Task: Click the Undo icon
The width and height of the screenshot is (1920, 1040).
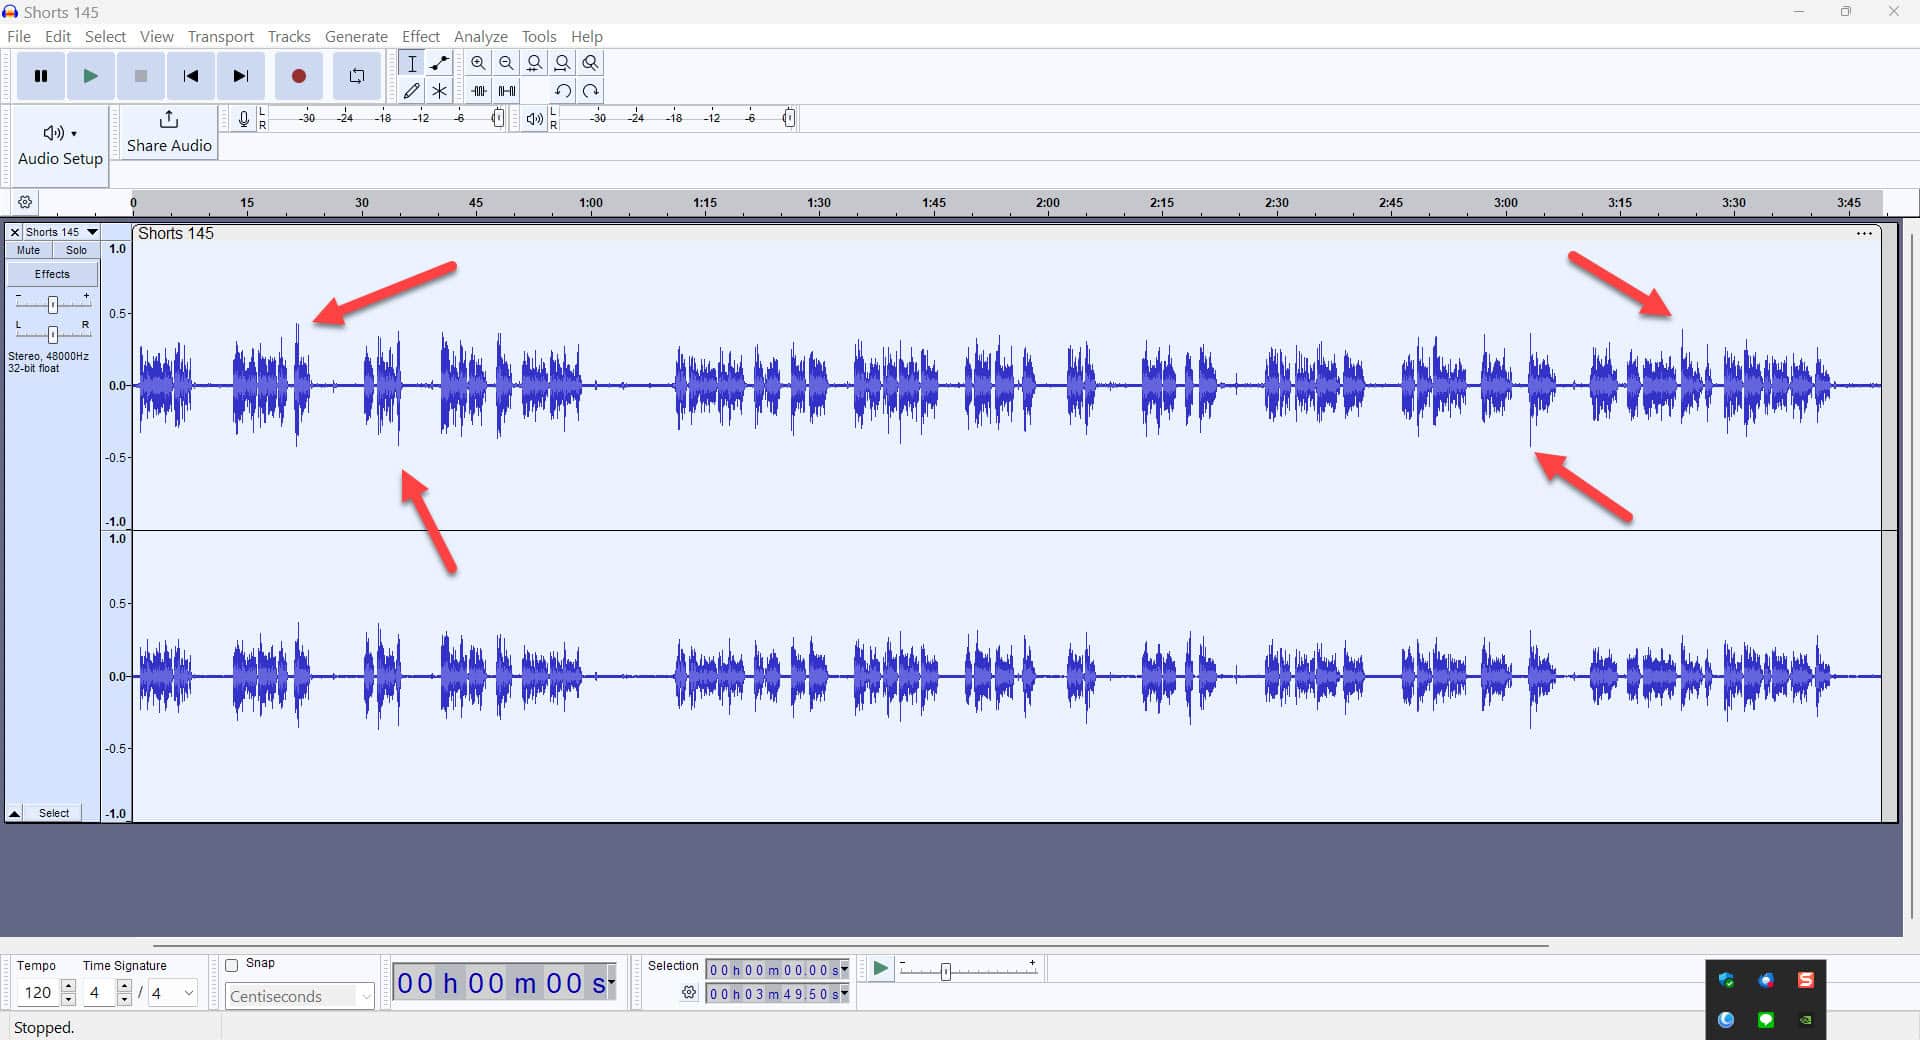Action: click(x=562, y=90)
